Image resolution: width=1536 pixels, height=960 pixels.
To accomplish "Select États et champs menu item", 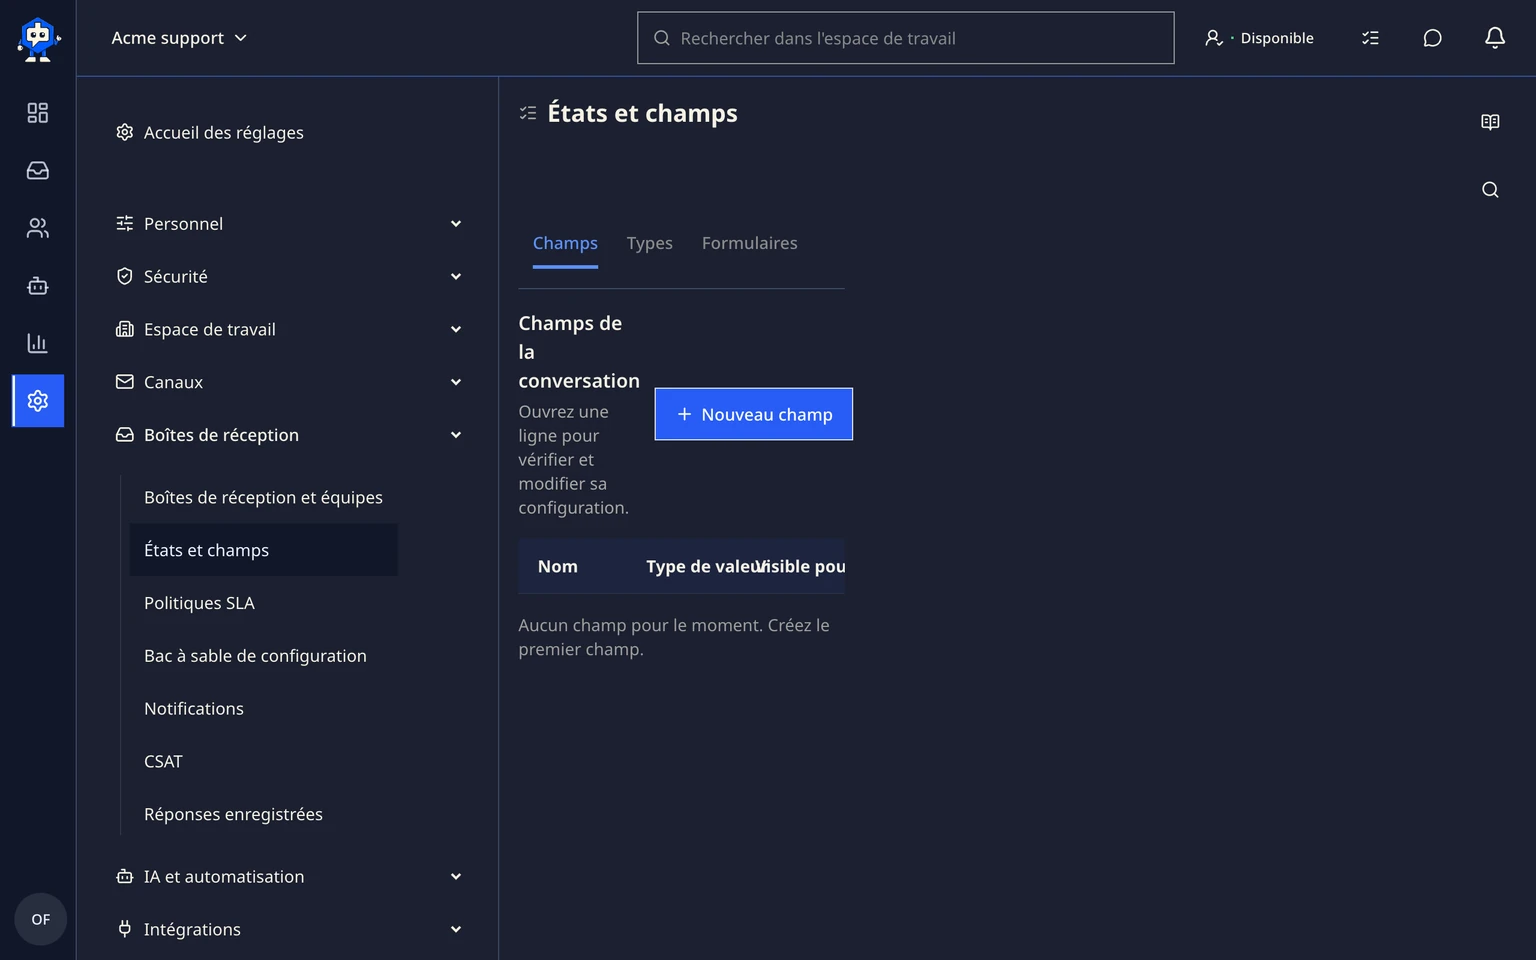I will [x=264, y=550].
